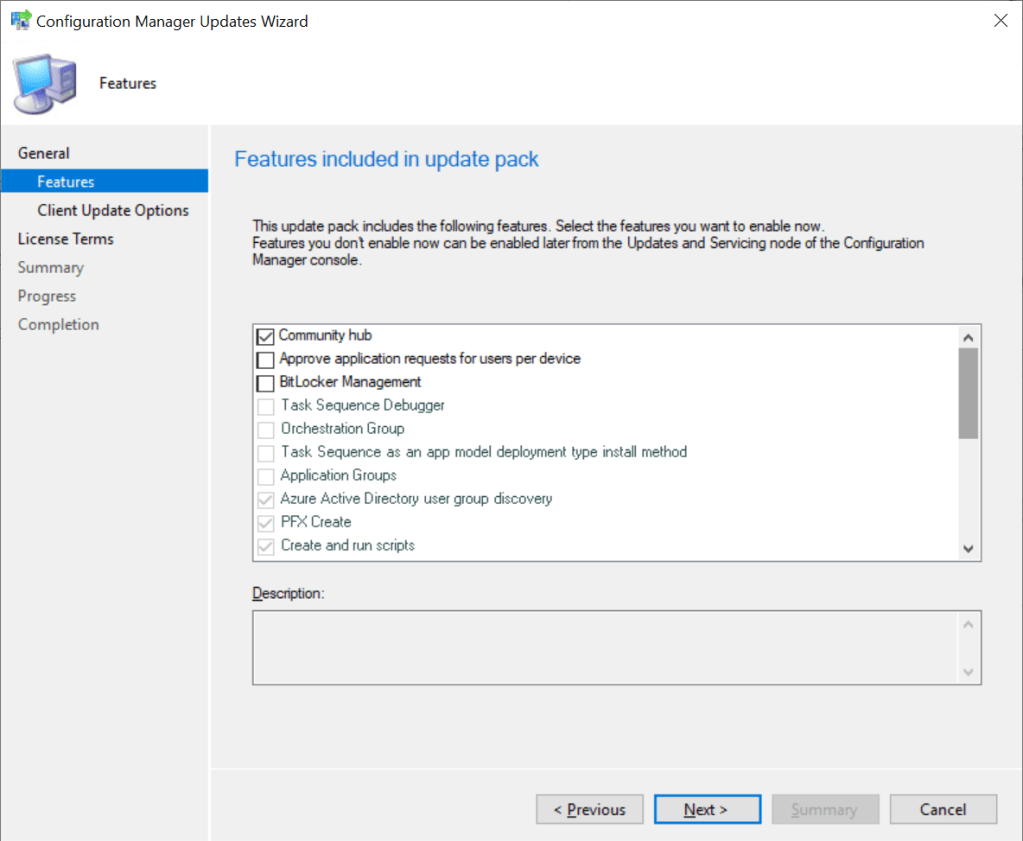The width and height of the screenshot is (1023, 841).
Task: Select the Orchestration Group list entry
Action: coord(342,428)
